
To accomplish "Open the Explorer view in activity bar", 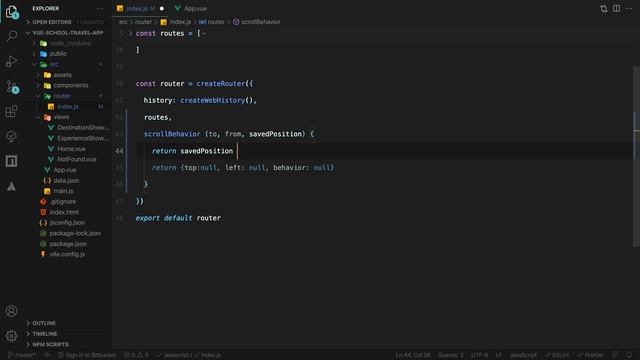I will 11,12.
